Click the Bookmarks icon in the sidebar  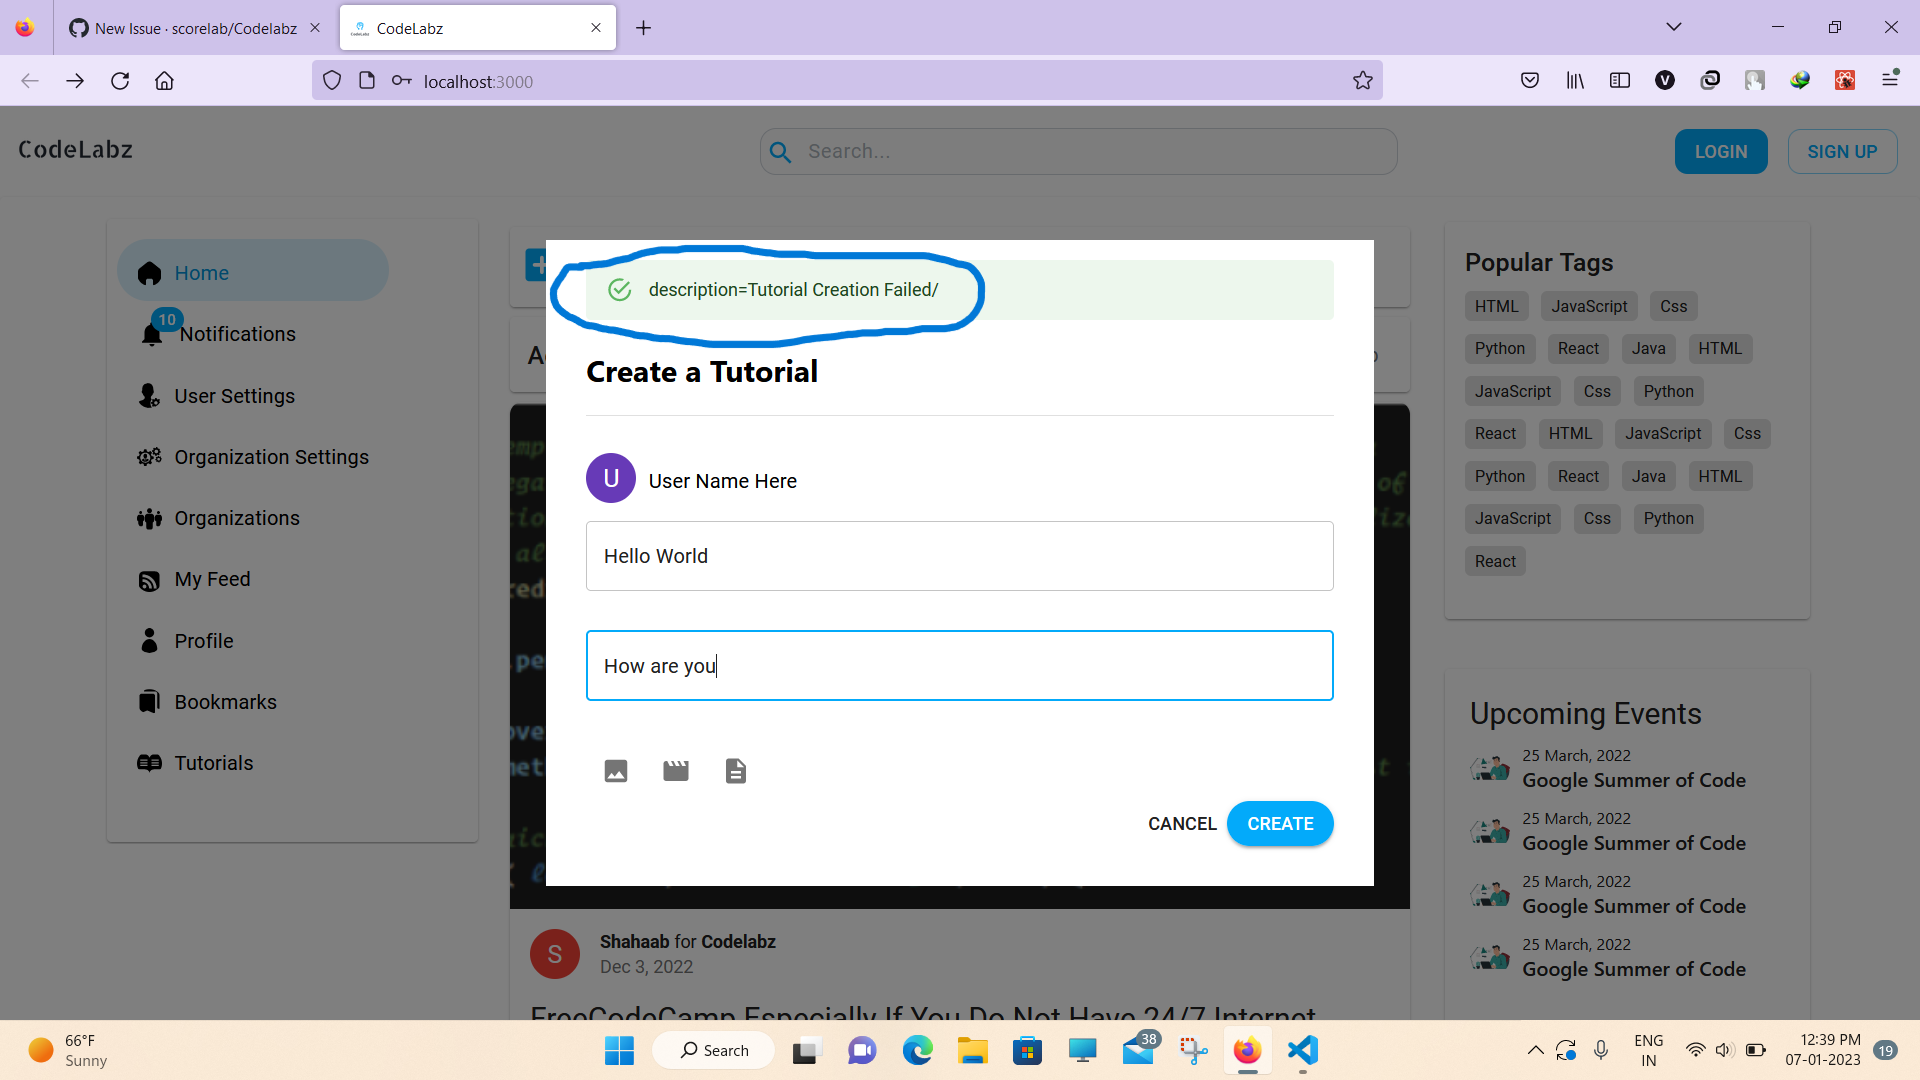(149, 701)
